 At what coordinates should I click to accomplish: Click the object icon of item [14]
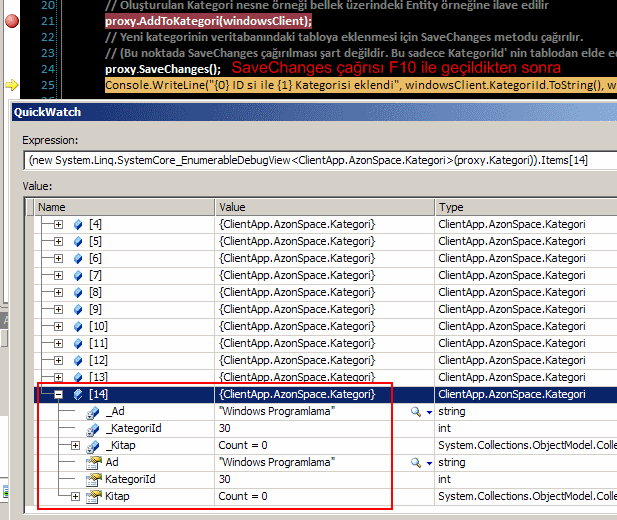78,394
